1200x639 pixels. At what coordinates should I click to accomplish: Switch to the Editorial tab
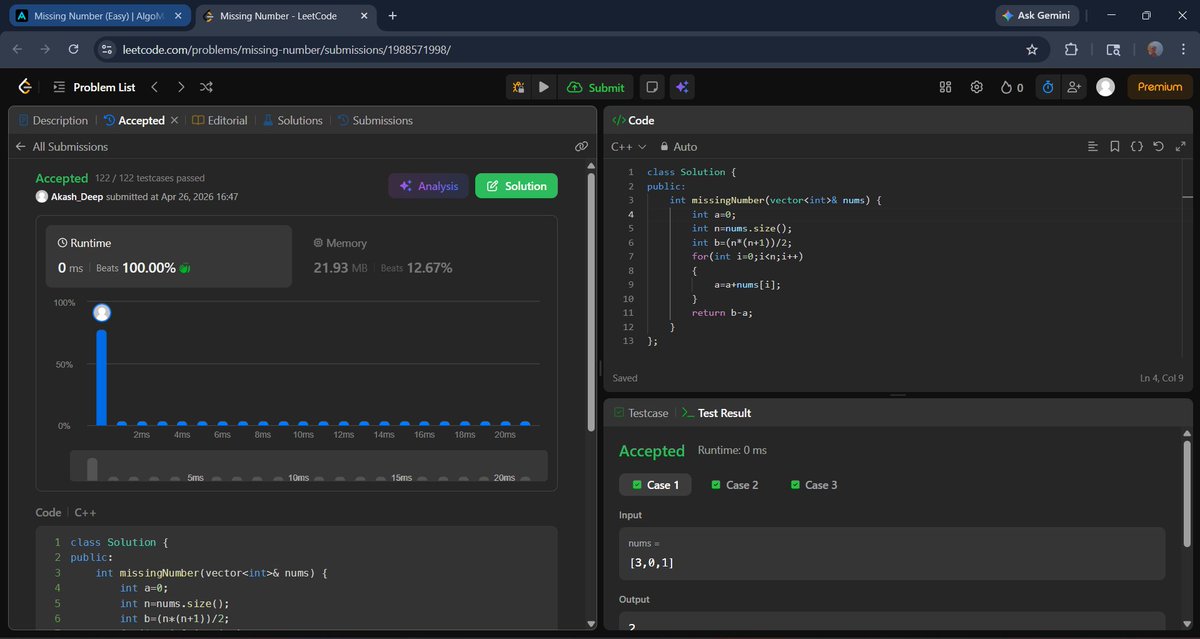pos(220,120)
